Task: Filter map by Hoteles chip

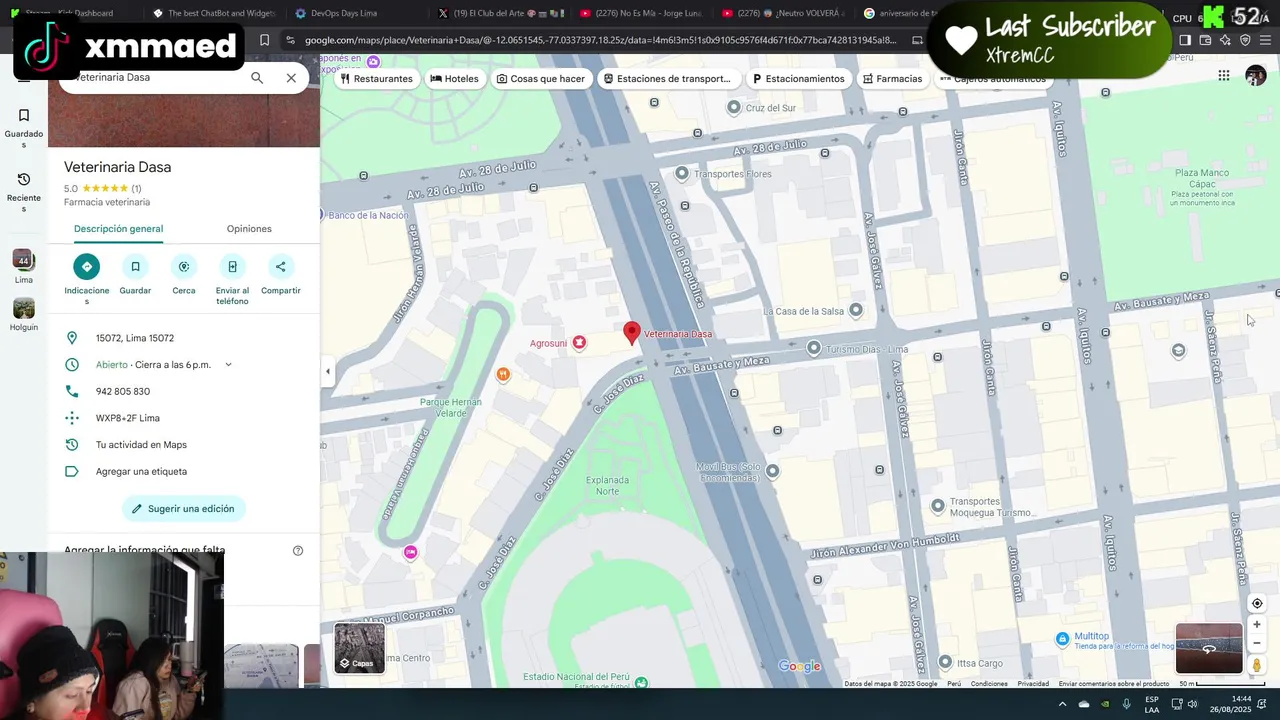Action: [x=454, y=79]
